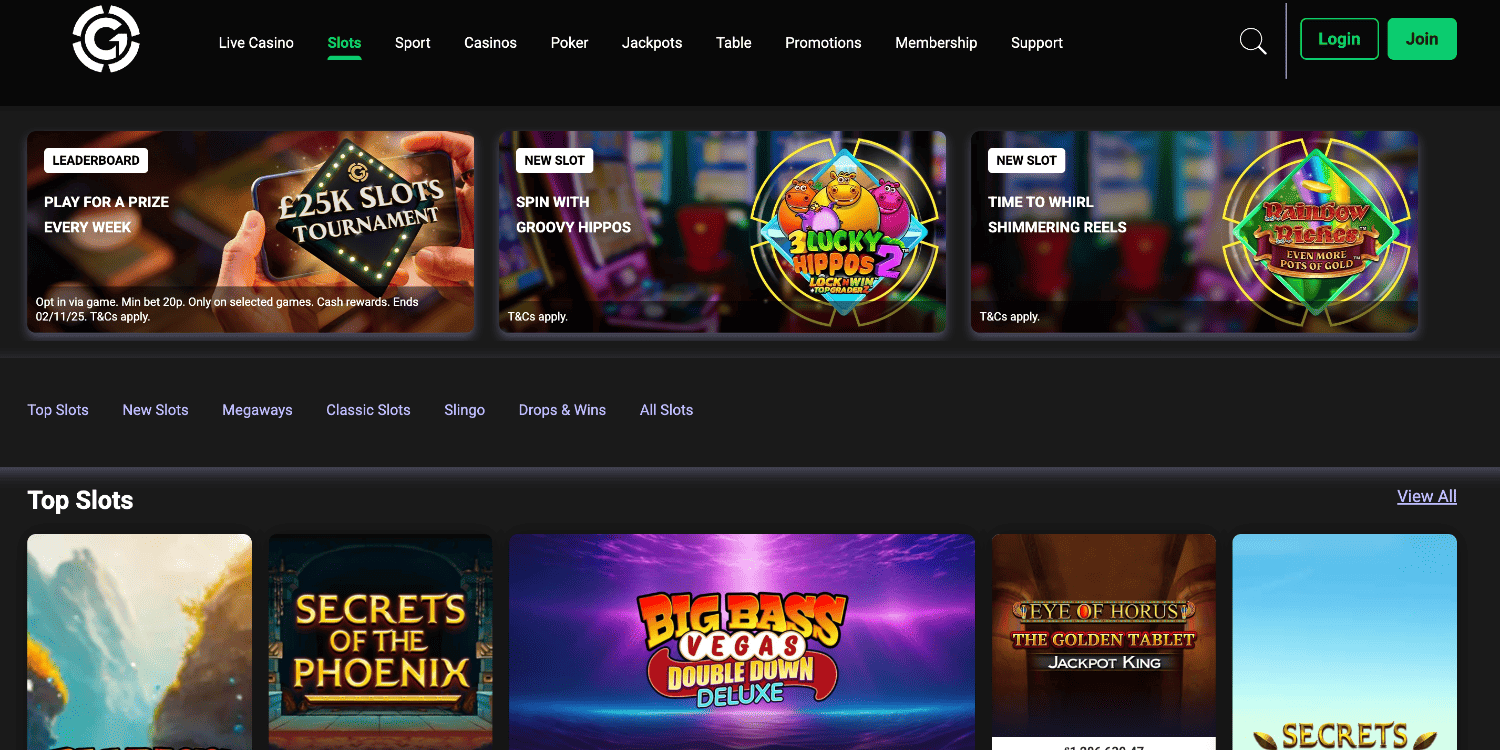
Task: Click the Rainbow Riches game badge
Action: point(1316,230)
